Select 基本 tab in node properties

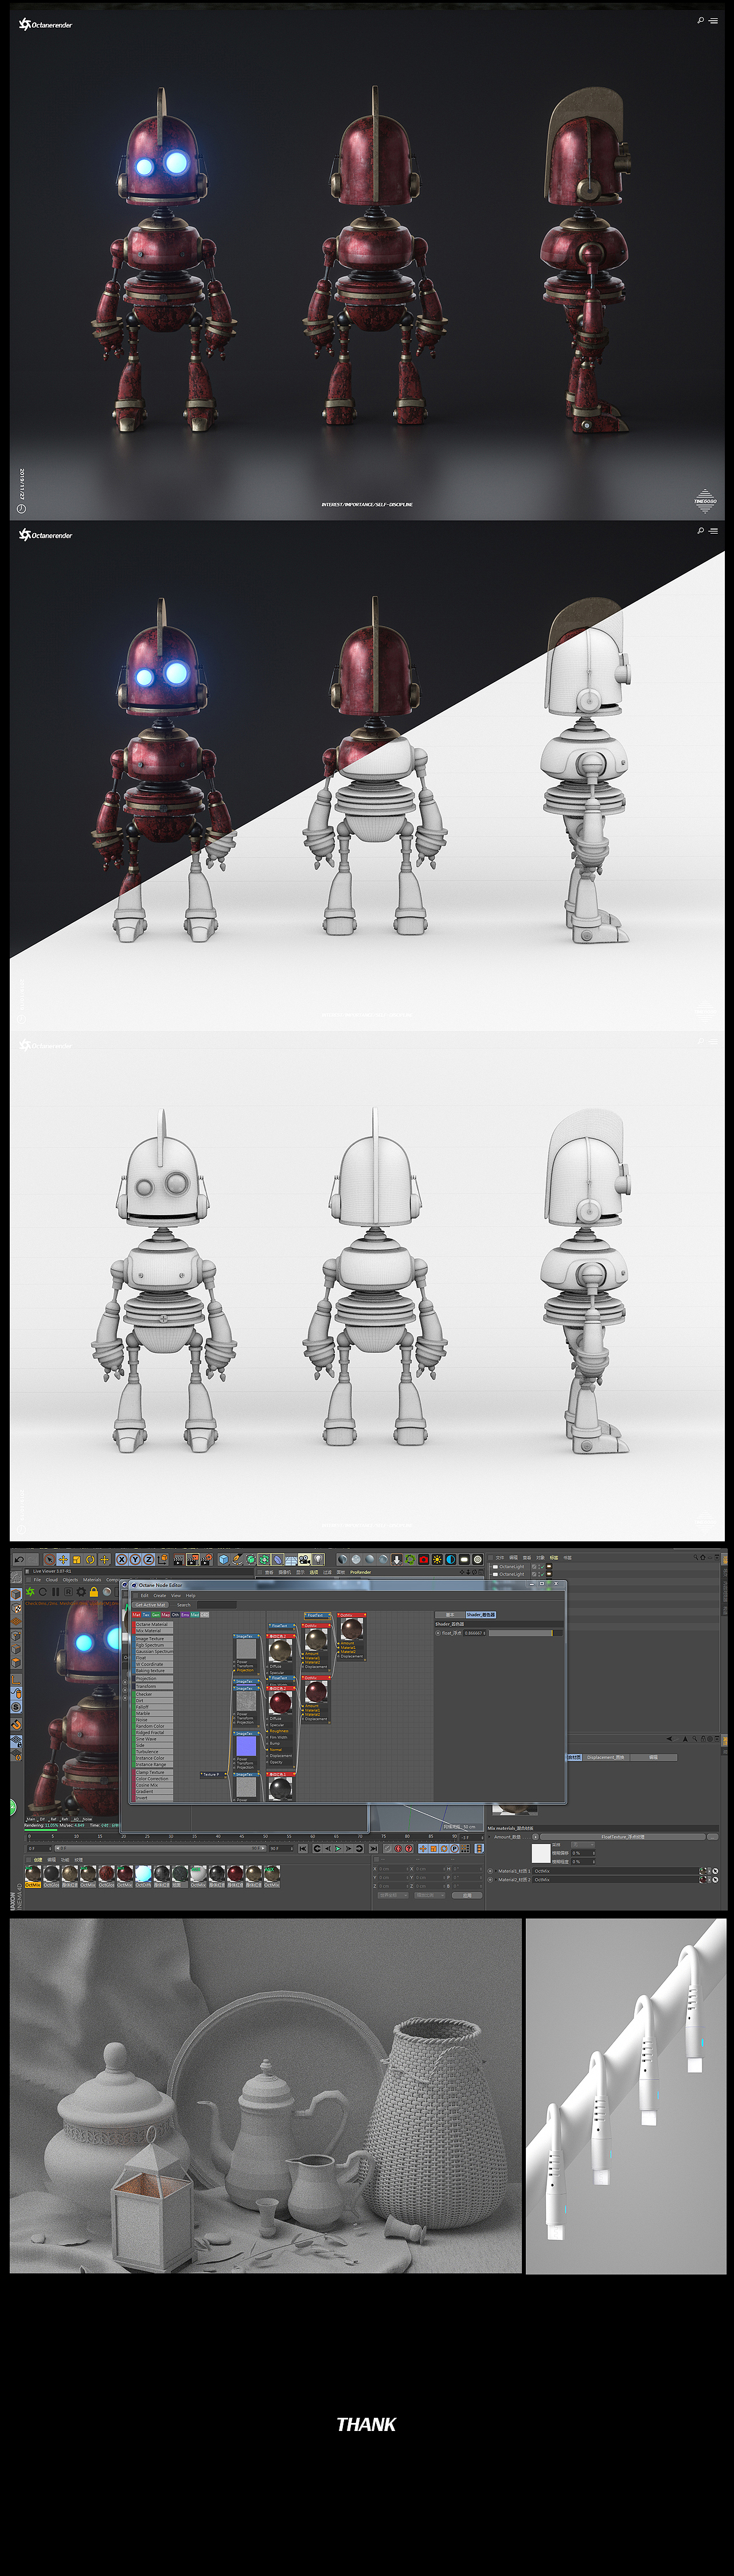(x=450, y=1614)
